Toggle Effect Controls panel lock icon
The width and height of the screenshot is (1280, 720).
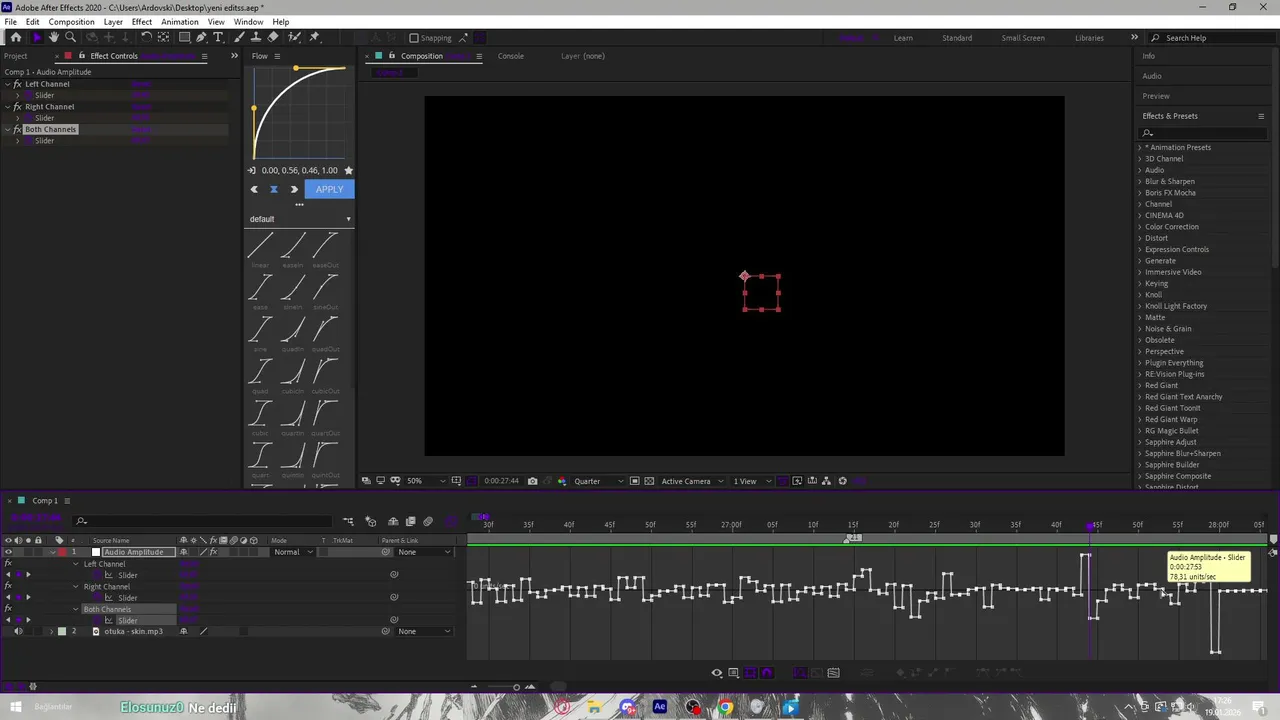click(x=82, y=56)
